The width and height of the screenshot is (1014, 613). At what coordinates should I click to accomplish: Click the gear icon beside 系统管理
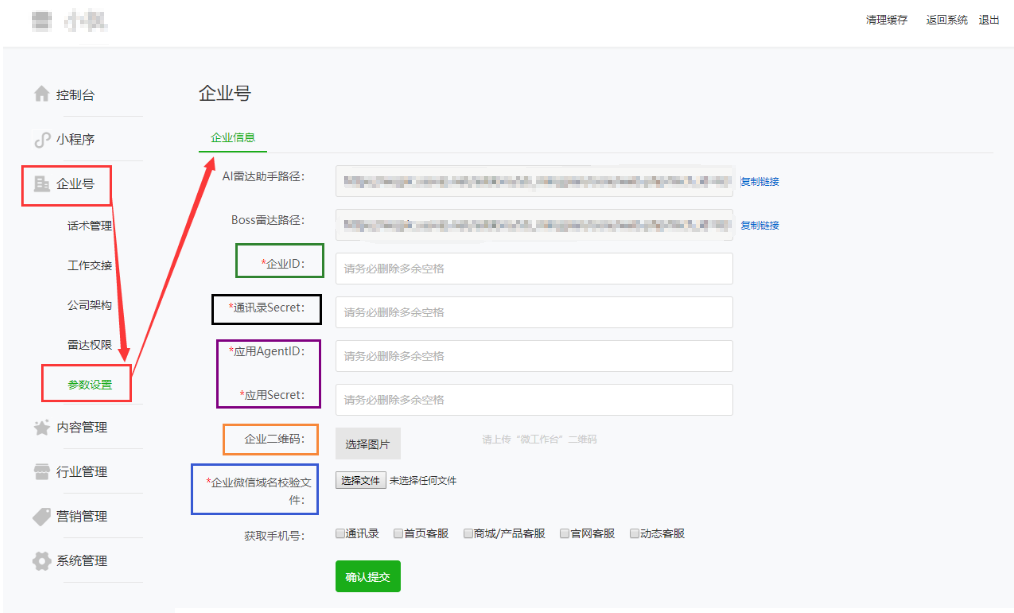41,561
